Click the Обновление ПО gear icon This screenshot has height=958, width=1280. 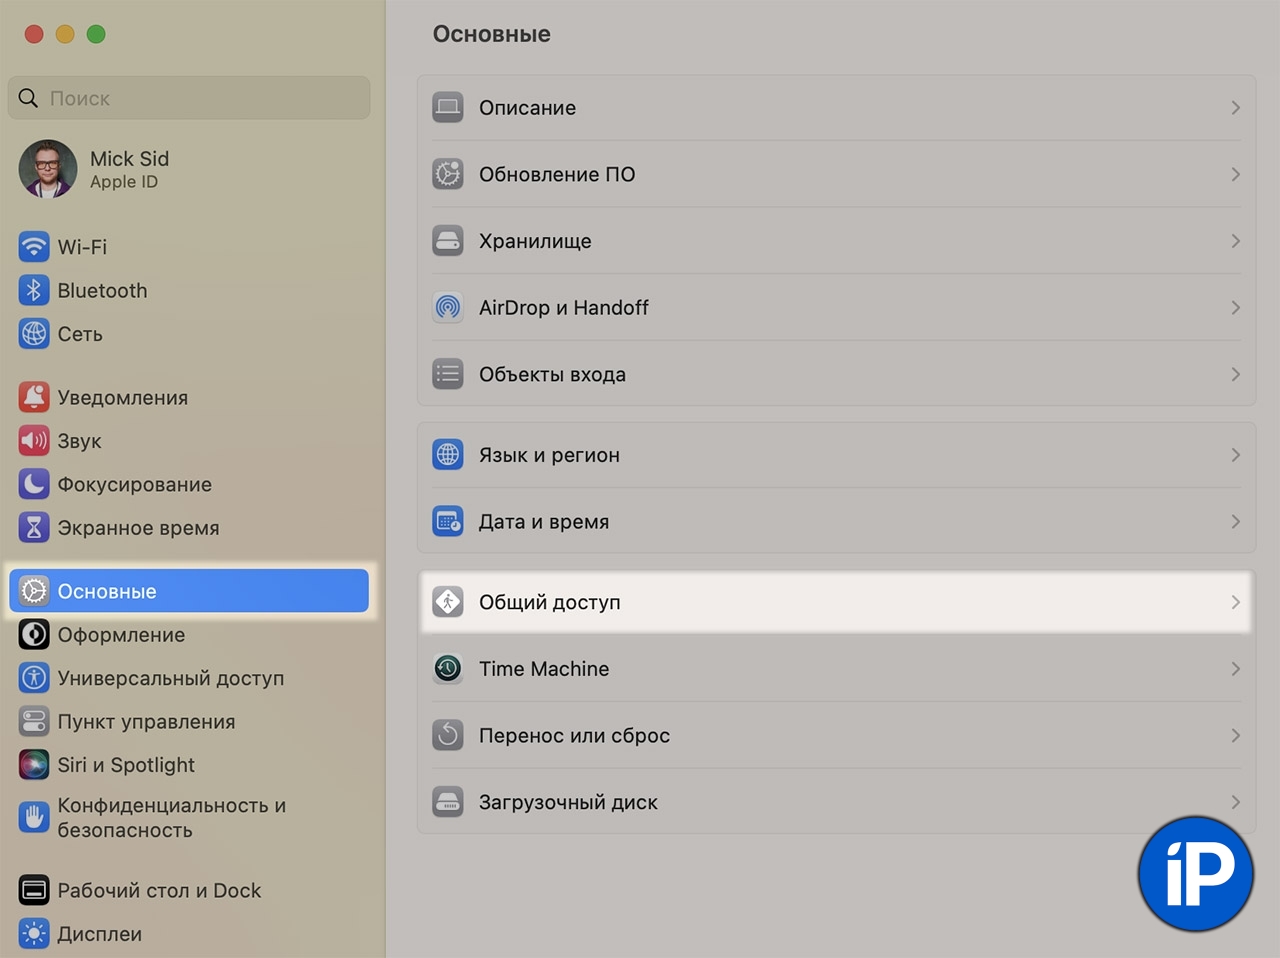[448, 174]
